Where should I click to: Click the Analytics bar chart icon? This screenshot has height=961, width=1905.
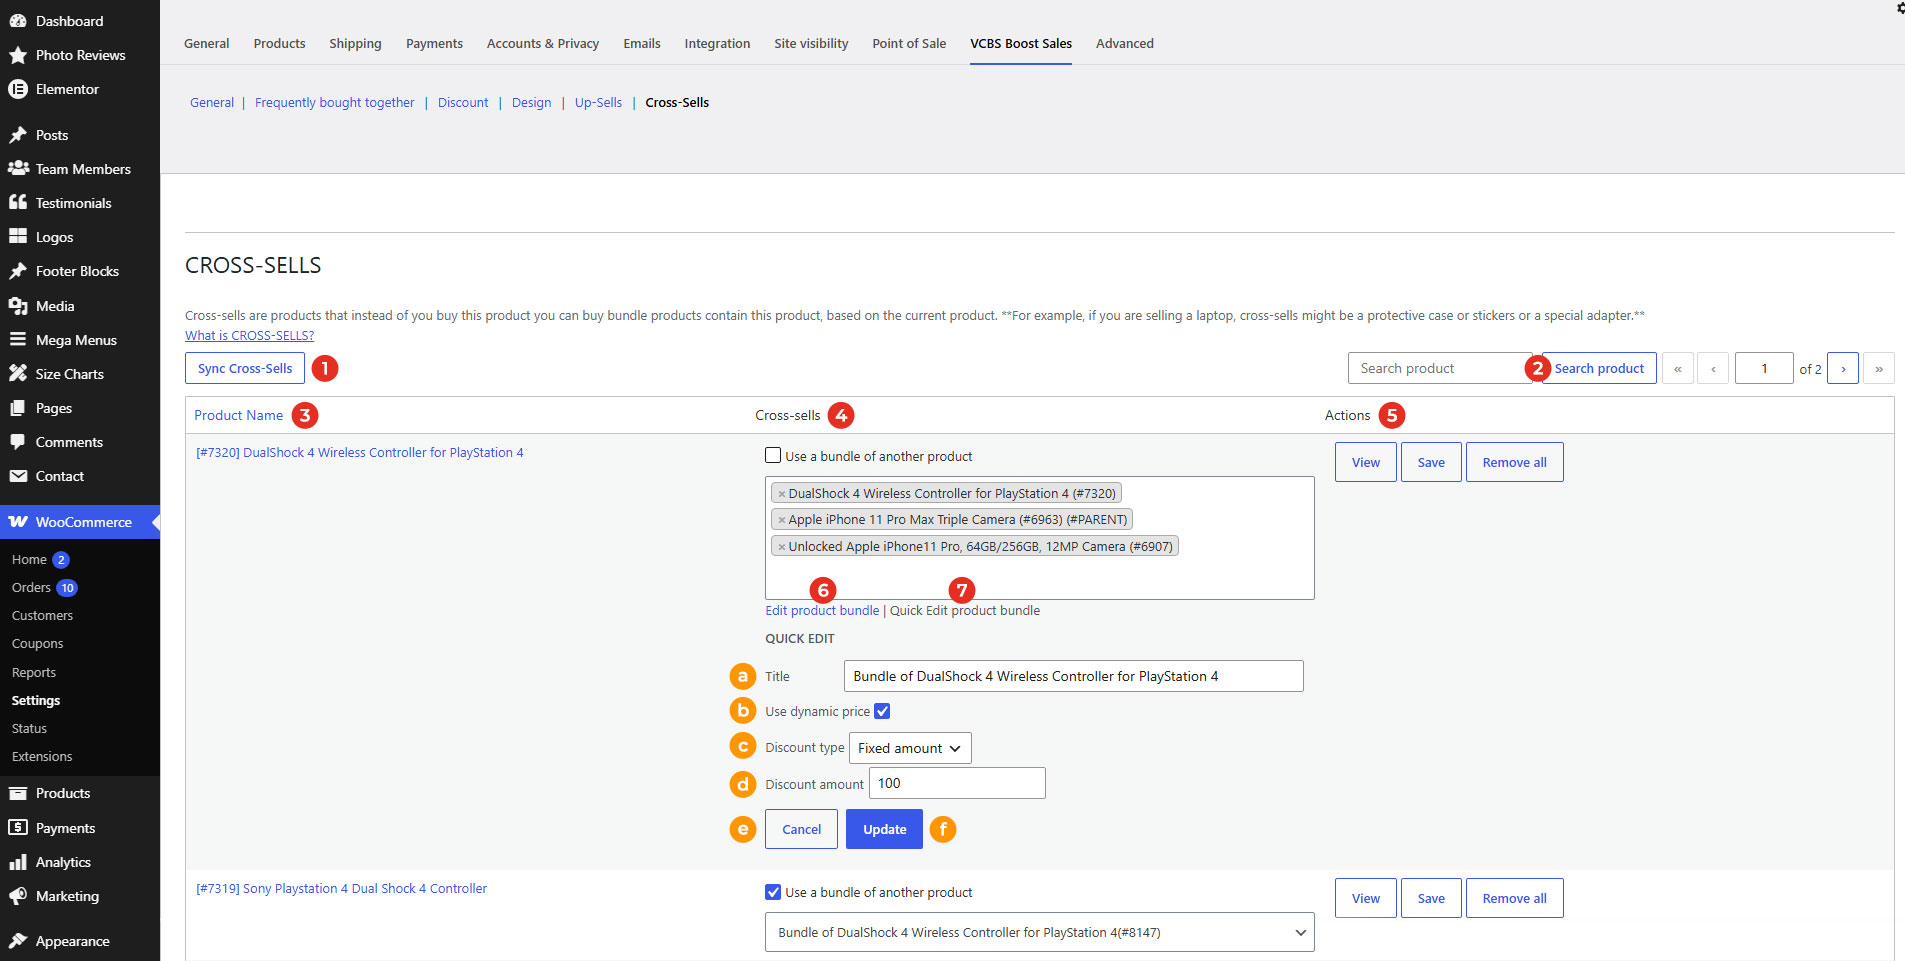18,862
